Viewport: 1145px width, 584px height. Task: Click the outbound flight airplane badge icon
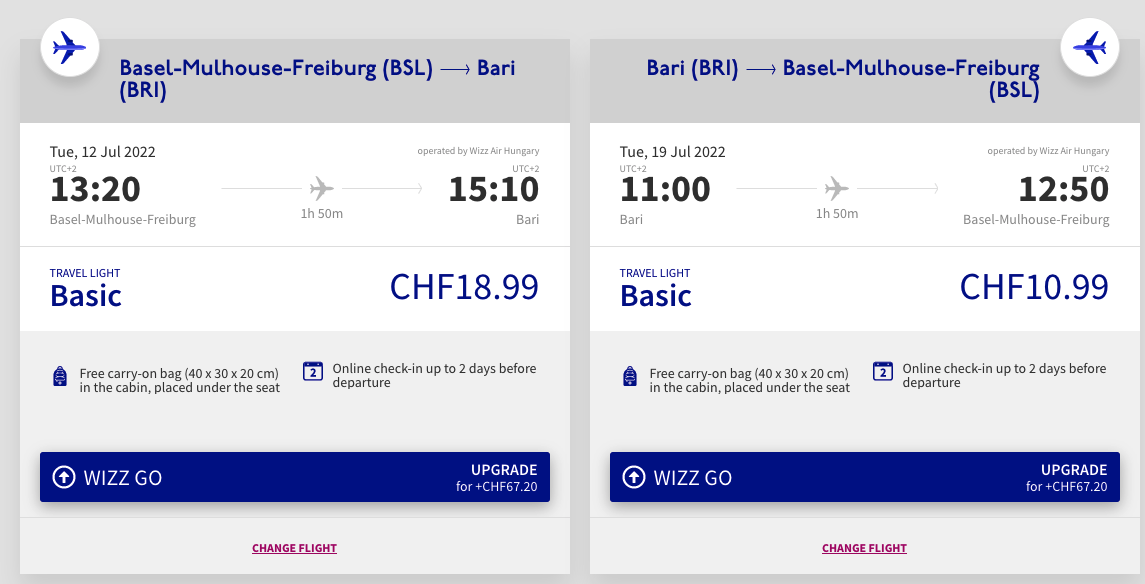point(69,46)
